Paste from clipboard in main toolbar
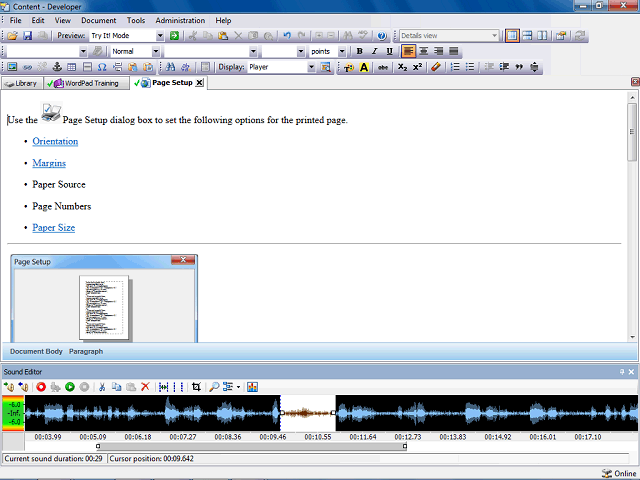The image size is (640, 480). [223, 36]
